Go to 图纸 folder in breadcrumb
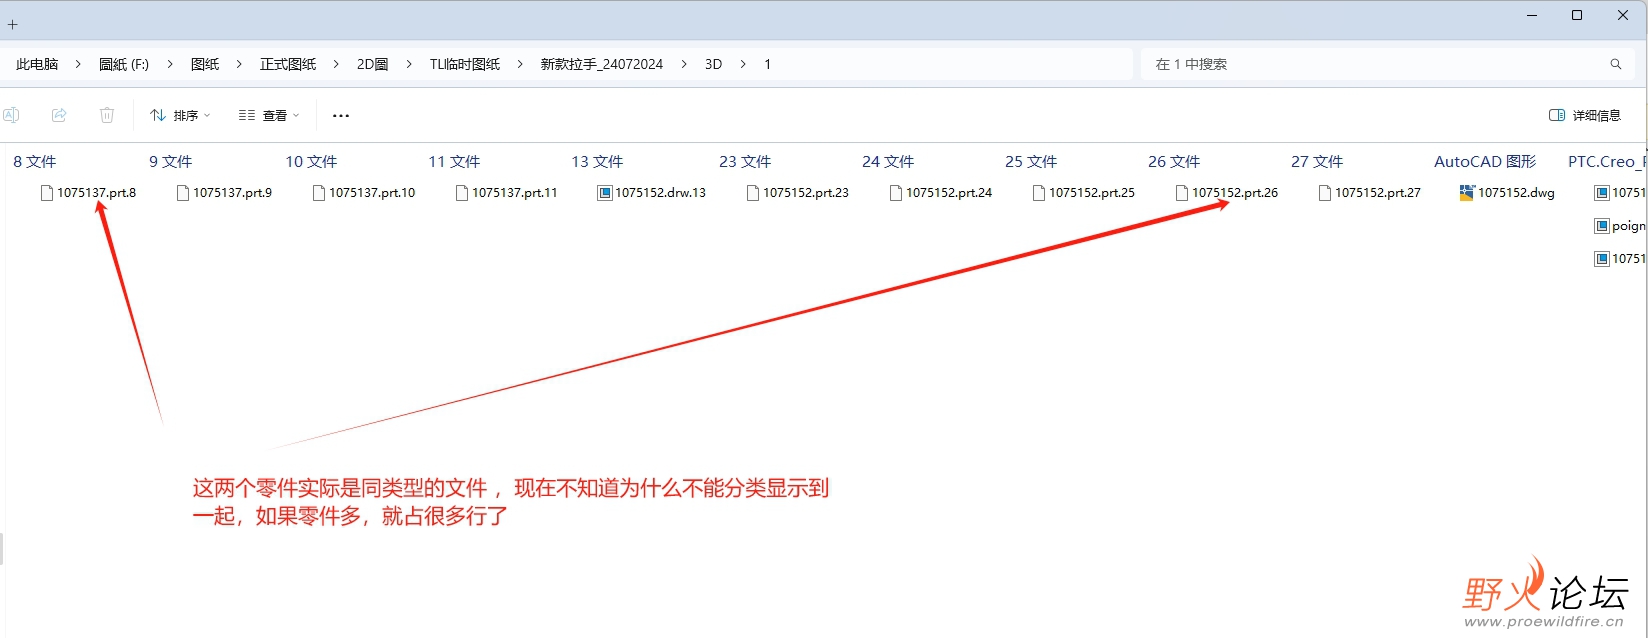This screenshot has height=638, width=1648. coord(205,64)
